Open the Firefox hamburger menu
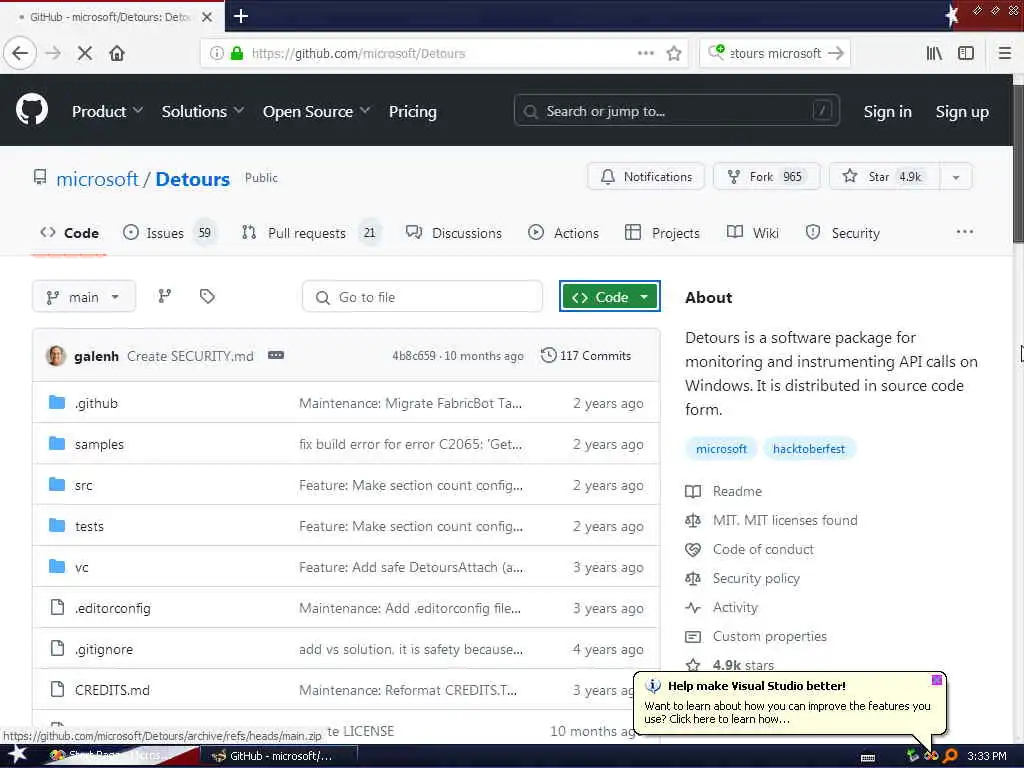The image size is (1024, 768). coord(1004,53)
